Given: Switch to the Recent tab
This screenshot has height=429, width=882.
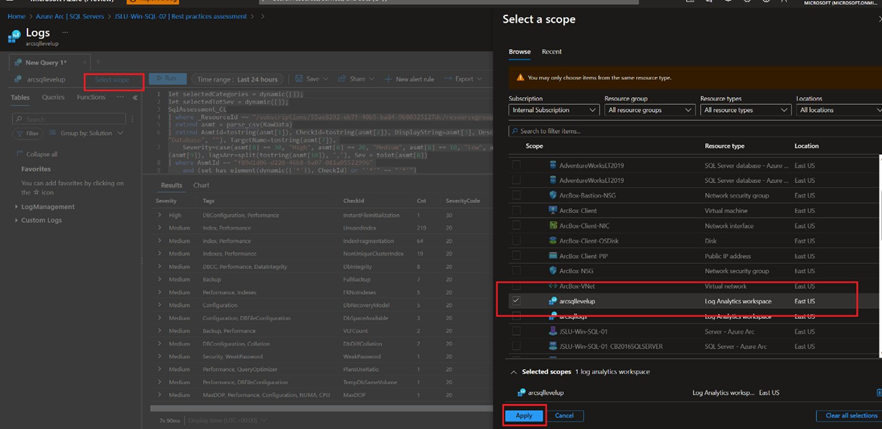Looking at the screenshot, I should [551, 51].
